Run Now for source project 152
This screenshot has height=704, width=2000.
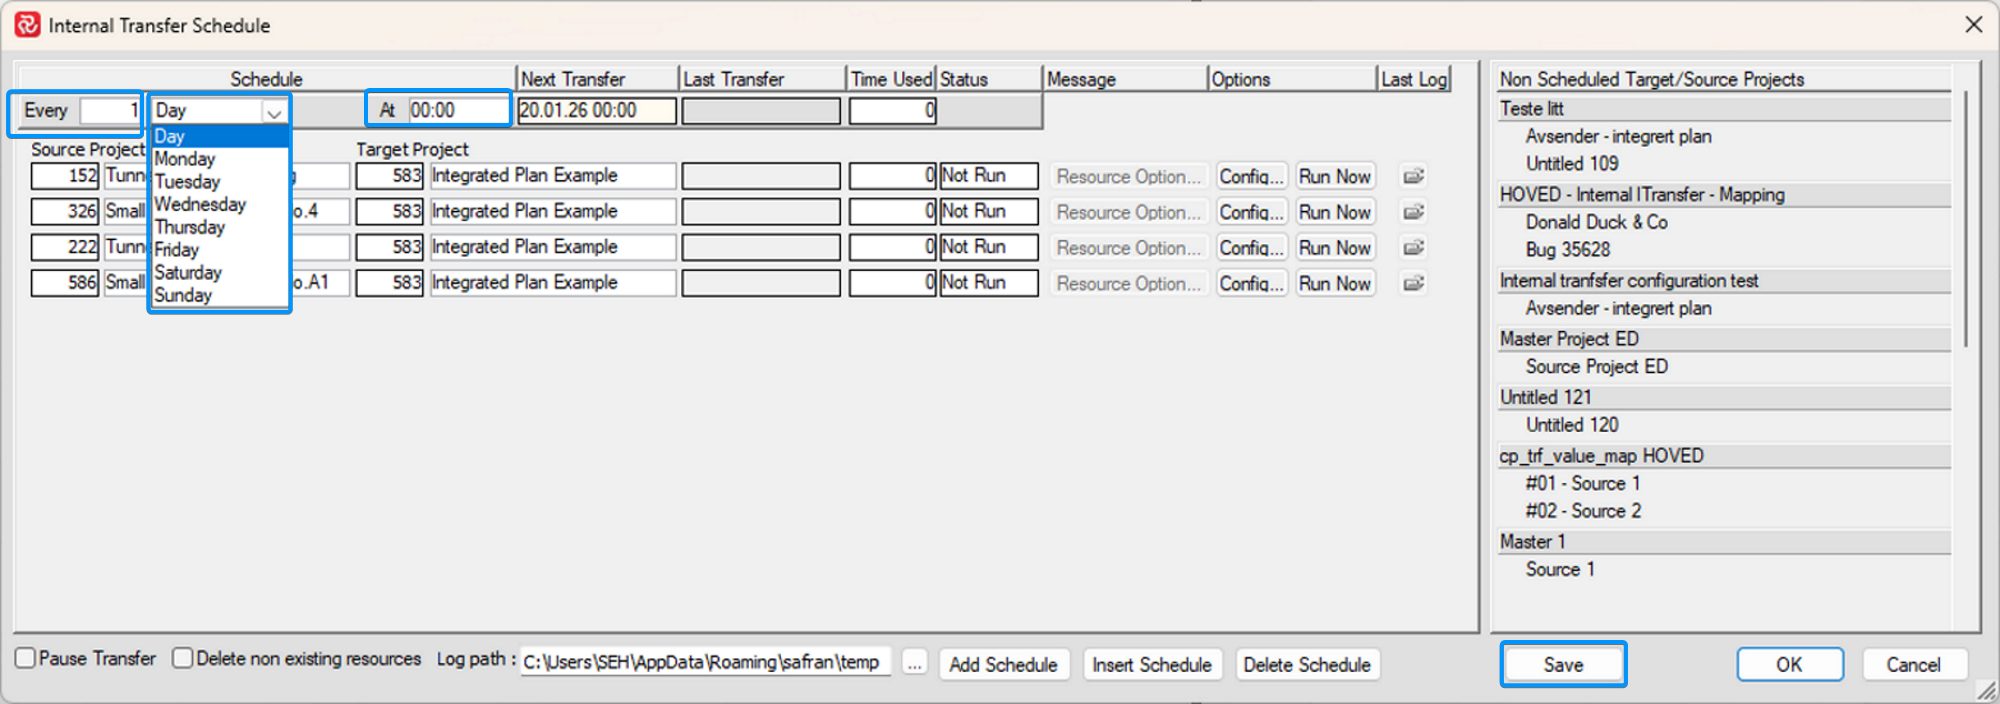point(1334,176)
